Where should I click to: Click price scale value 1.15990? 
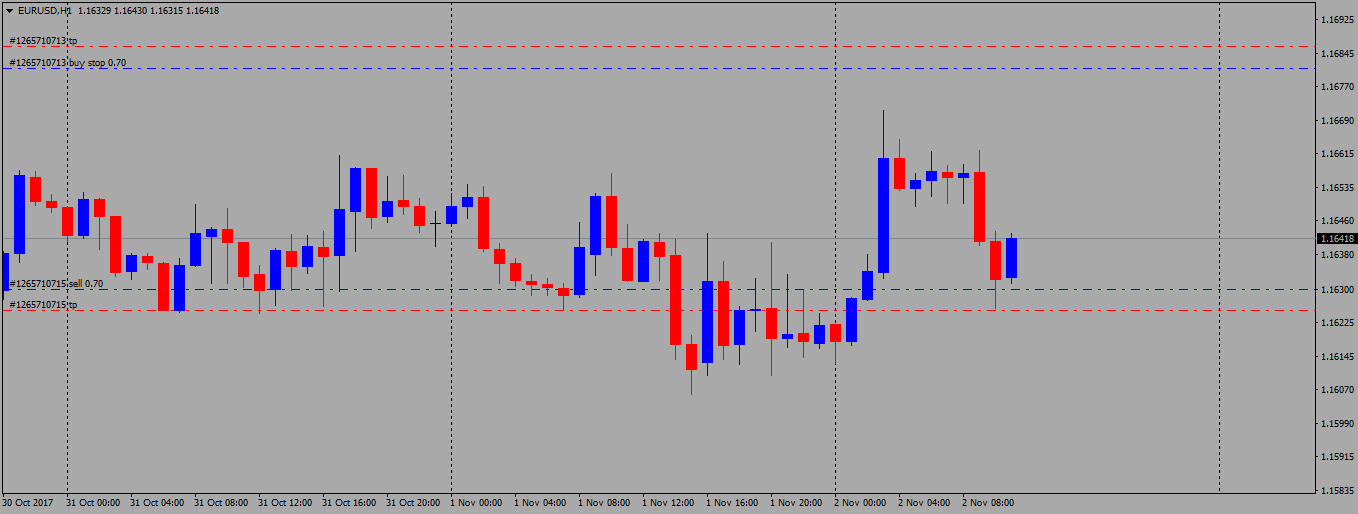(x=1336, y=423)
